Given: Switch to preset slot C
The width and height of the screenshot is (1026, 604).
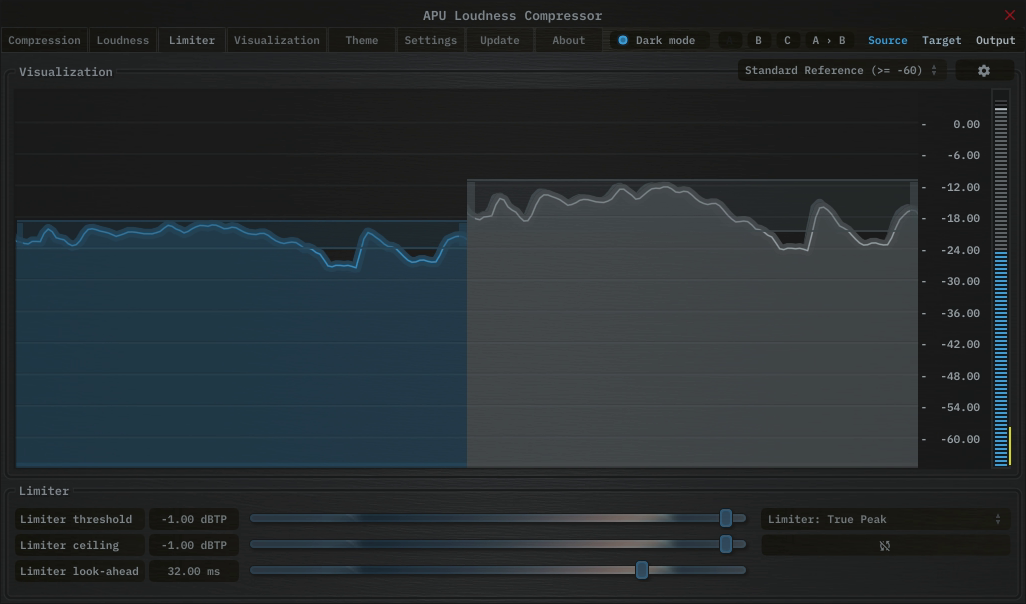Looking at the screenshot, I should pos(787,40).
